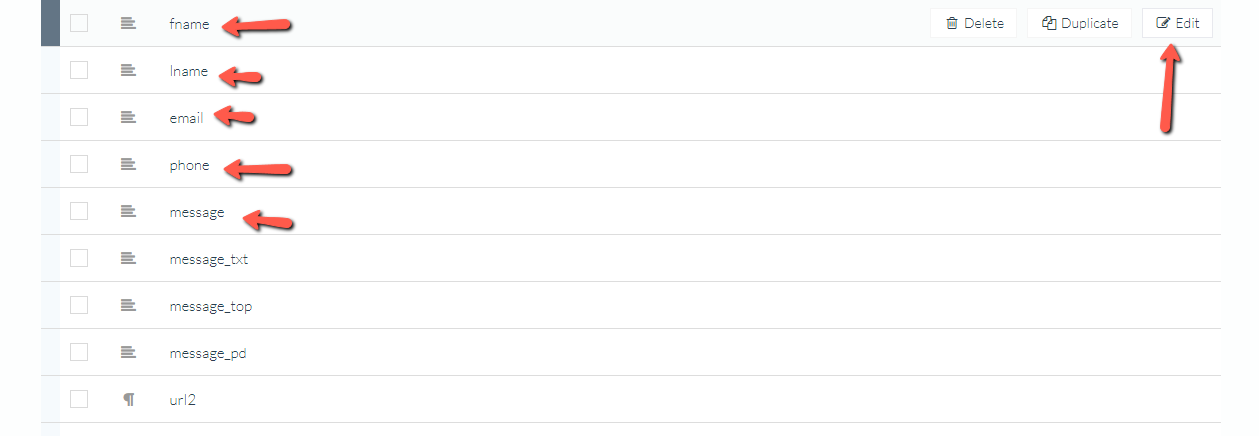Click the text field icon beside phone
1259x436 pixels.
[x=128, y=164]
